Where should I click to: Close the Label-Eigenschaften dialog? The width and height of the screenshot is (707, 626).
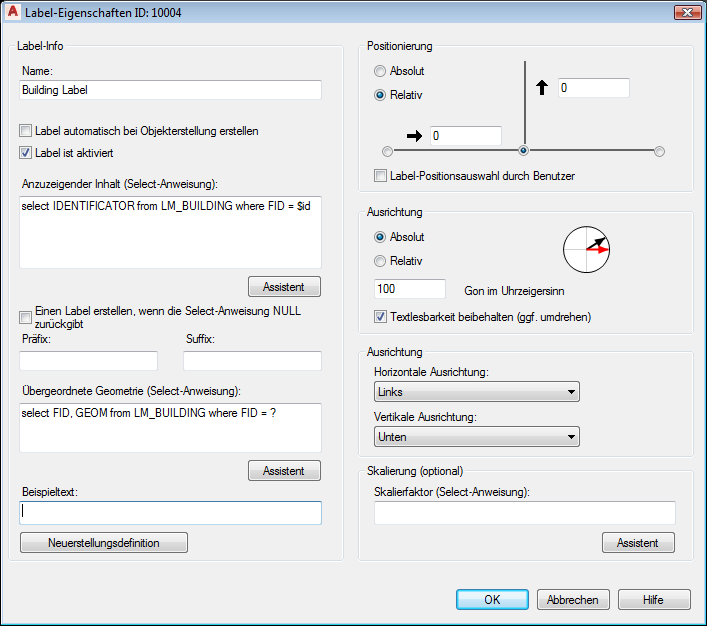coord(687,13)
